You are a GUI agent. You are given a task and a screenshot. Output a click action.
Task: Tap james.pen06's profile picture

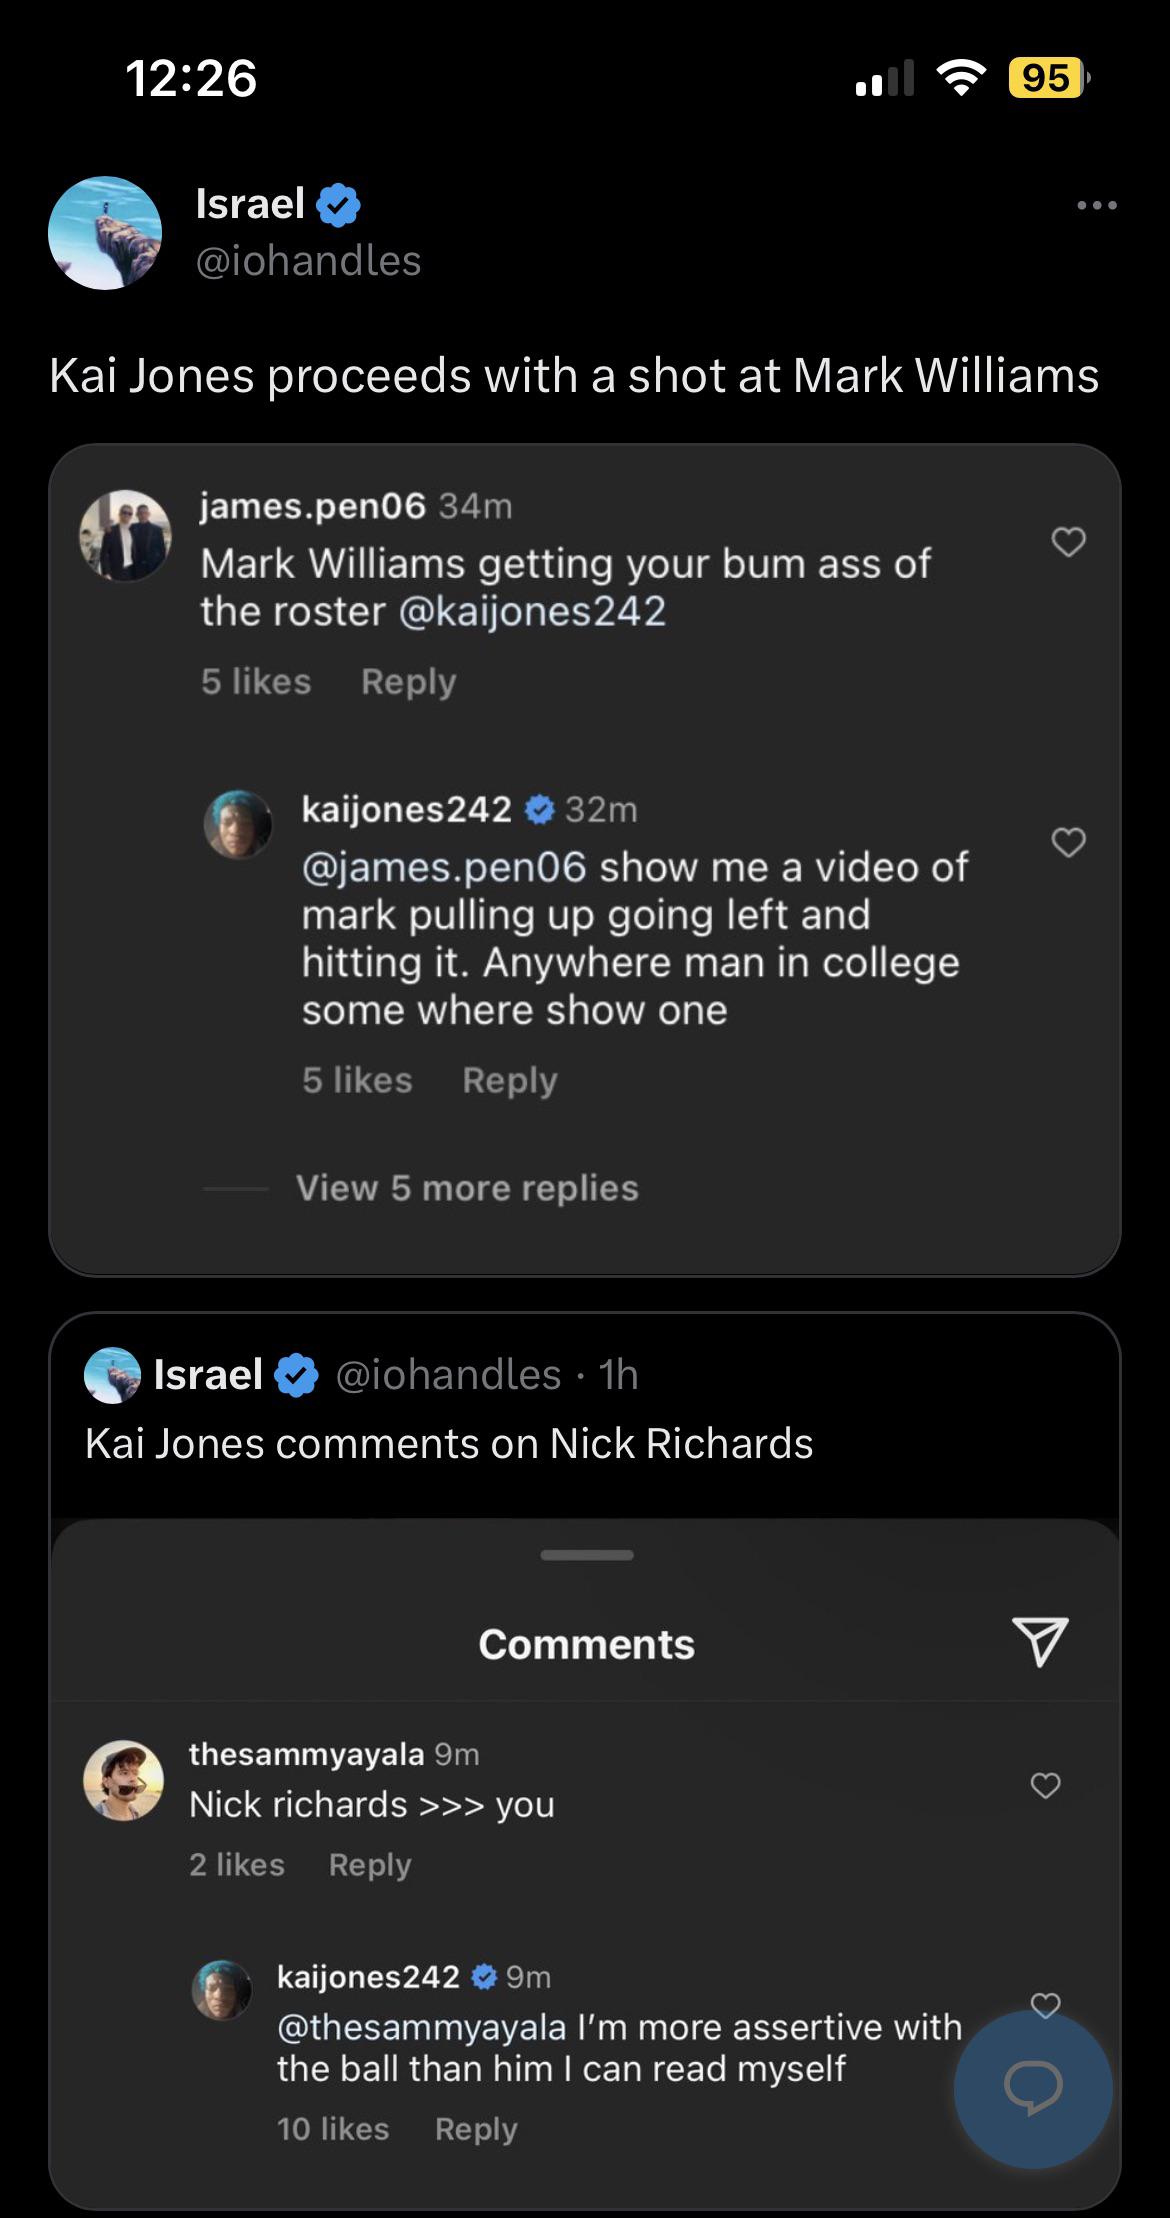pyautogui.click(x=125, y=535)
